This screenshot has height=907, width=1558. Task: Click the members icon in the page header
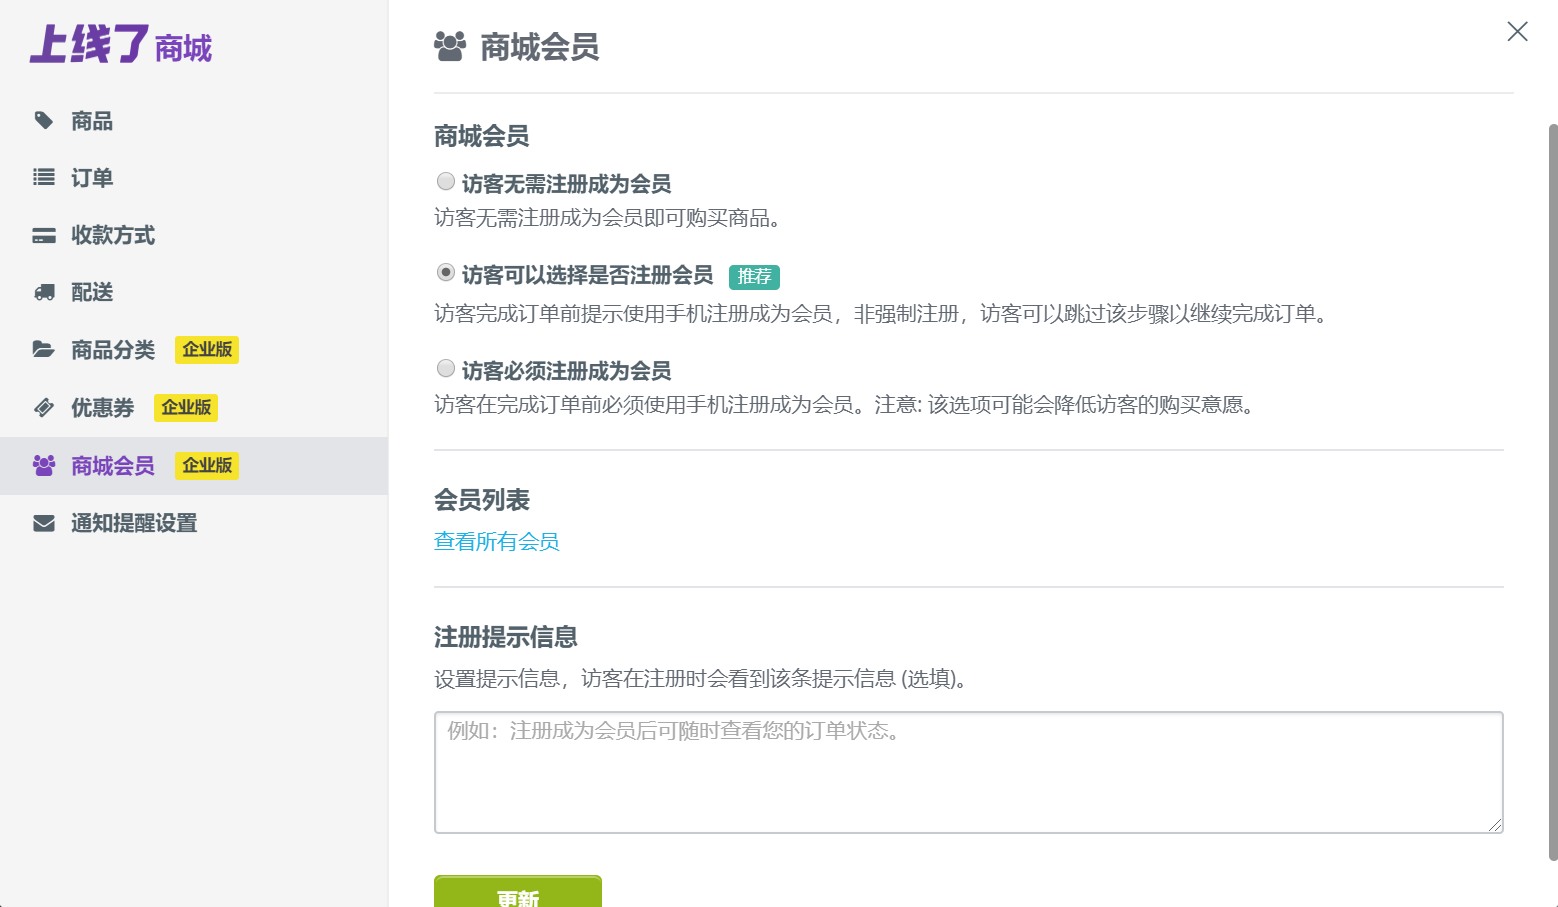[450, 44]
